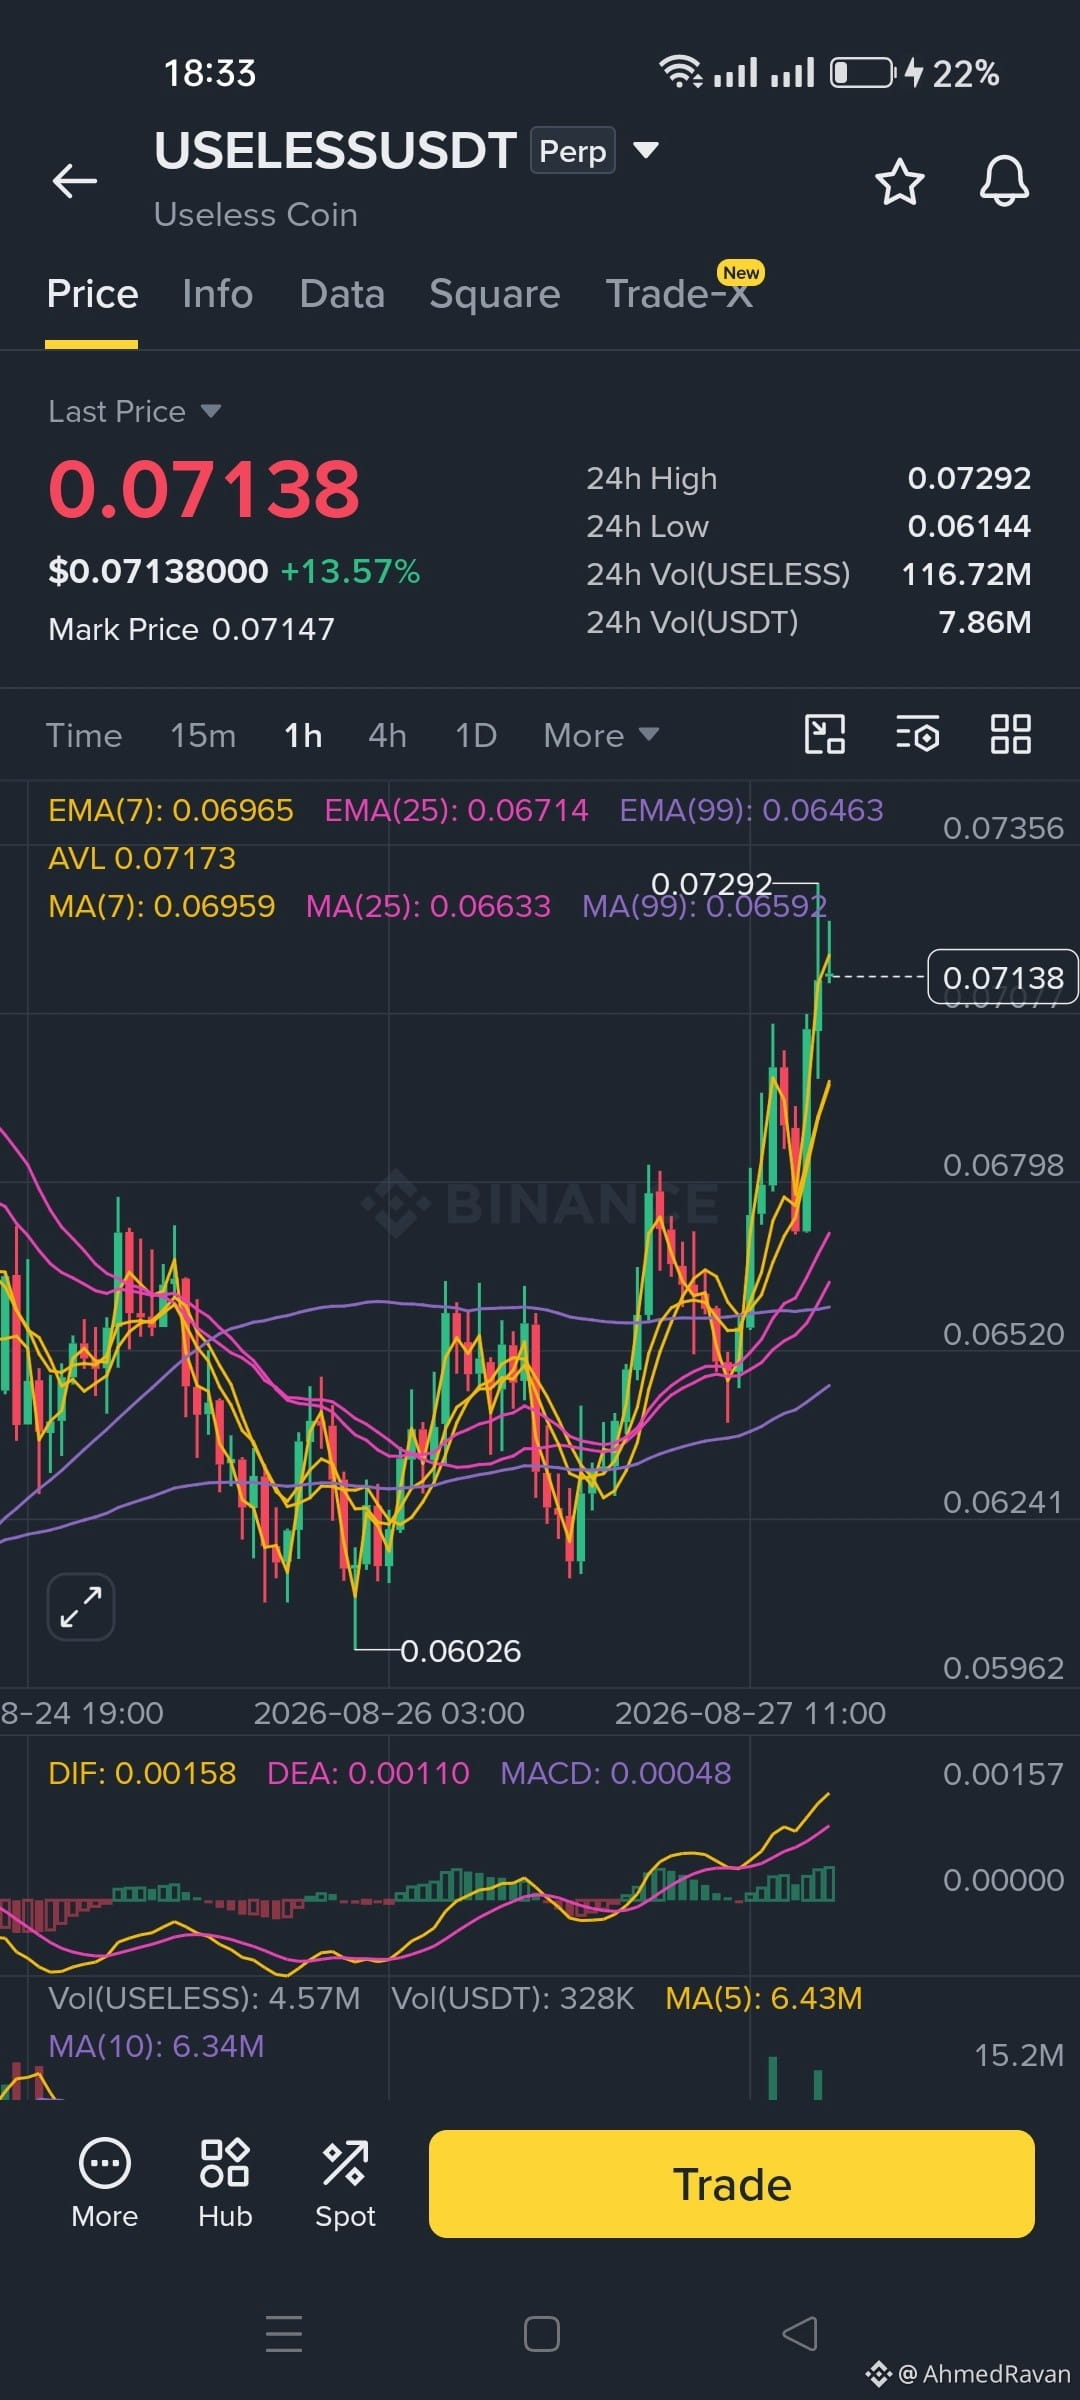The image size is (1080, 2400).
Task: Expand Last Price type dropdown
Action: [x=210, y=411]
